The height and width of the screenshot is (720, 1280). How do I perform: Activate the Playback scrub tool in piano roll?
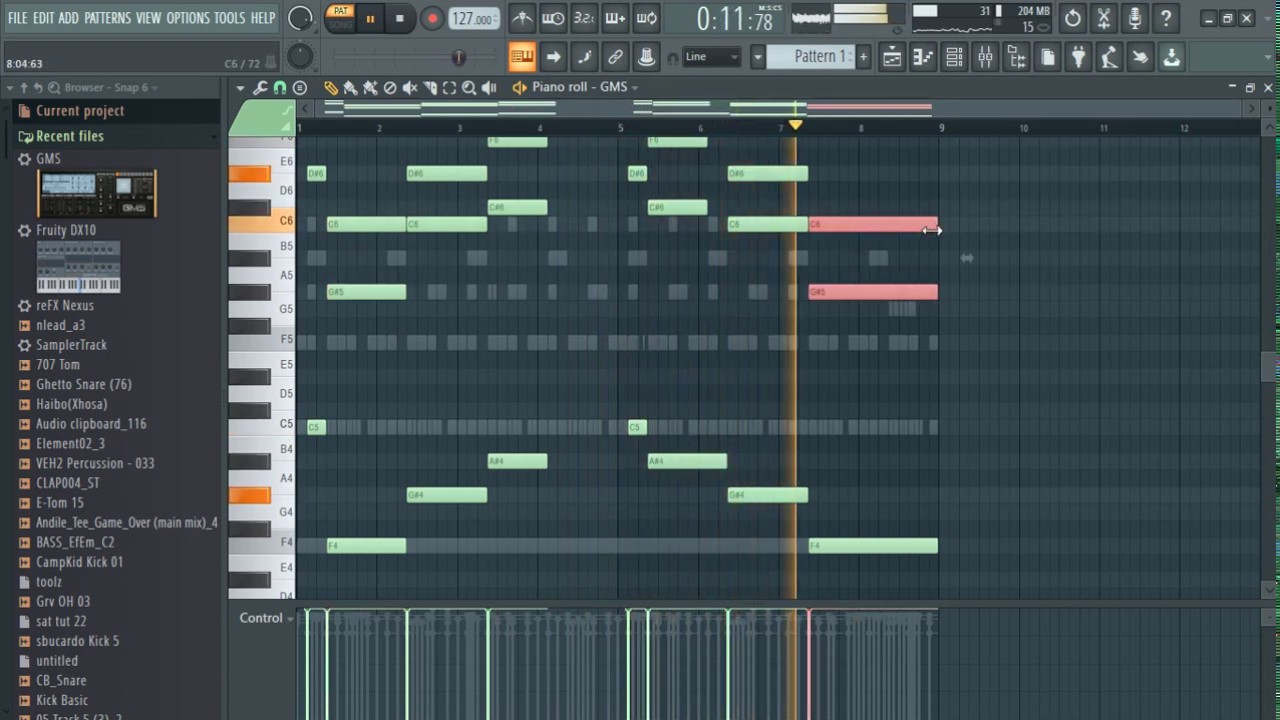[489, 88]
